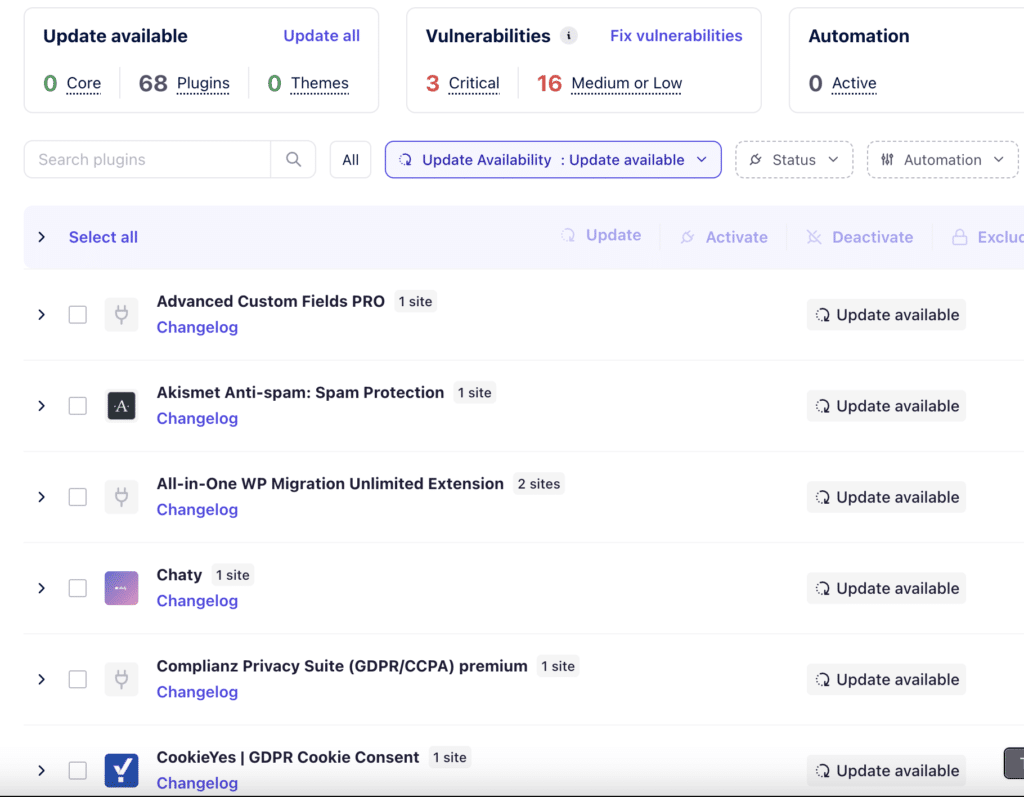1024x797 pixels.
Task: Click the Update refresh icon in the bulk bar
Action: coord(568,235)
